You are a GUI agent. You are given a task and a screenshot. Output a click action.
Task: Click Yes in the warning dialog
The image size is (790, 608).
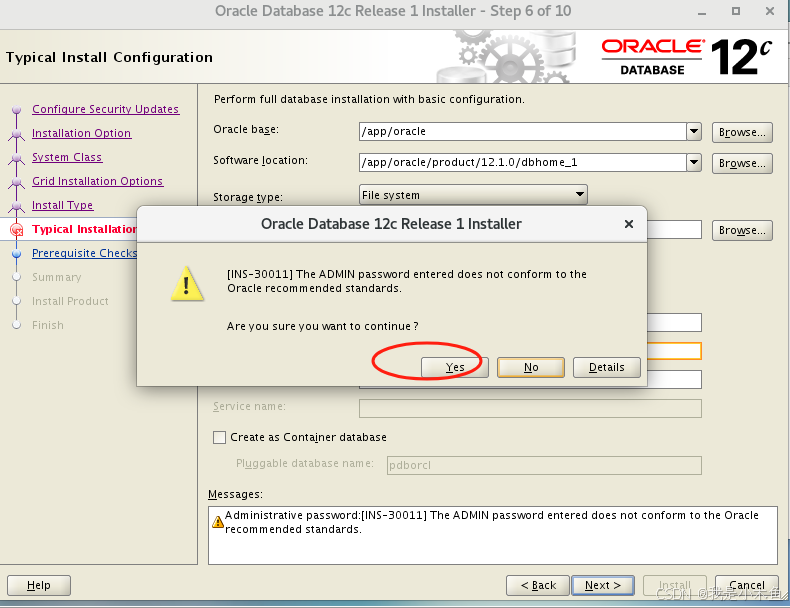pos(455,367)
